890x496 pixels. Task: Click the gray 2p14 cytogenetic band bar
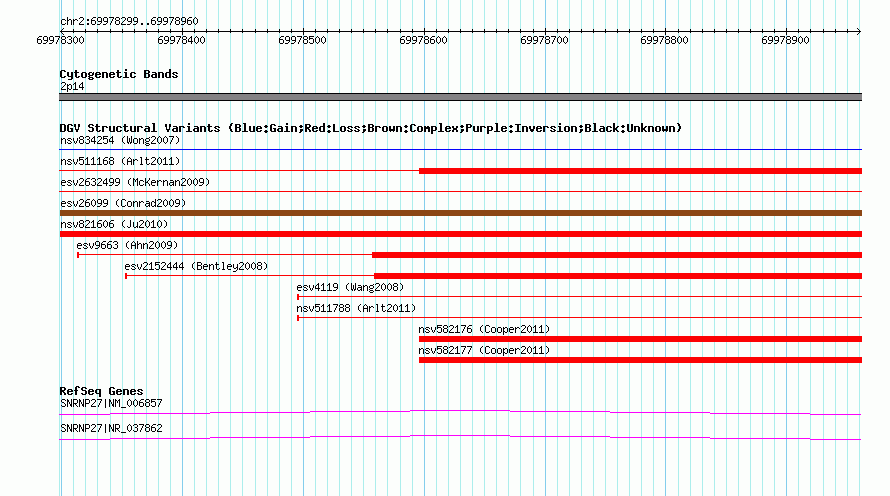[460, 97]
